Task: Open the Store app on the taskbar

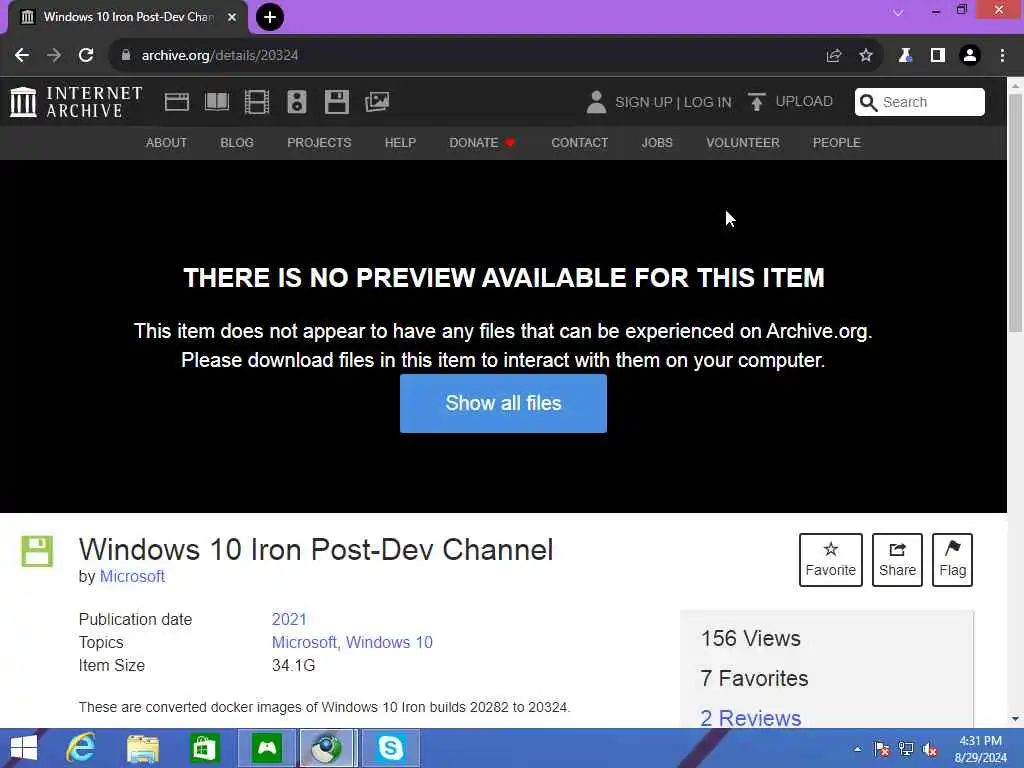Action: coord(204,748)
